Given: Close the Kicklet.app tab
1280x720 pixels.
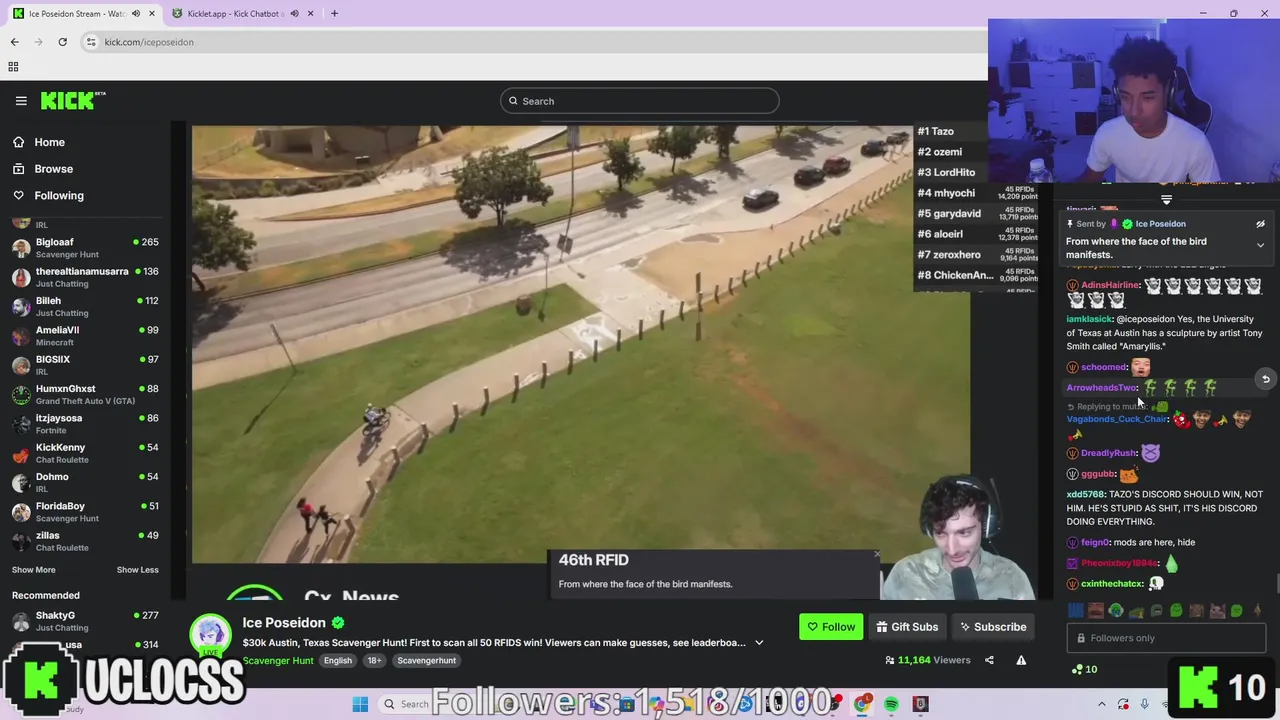Looking at the screenshot, I should click(310, 14).
